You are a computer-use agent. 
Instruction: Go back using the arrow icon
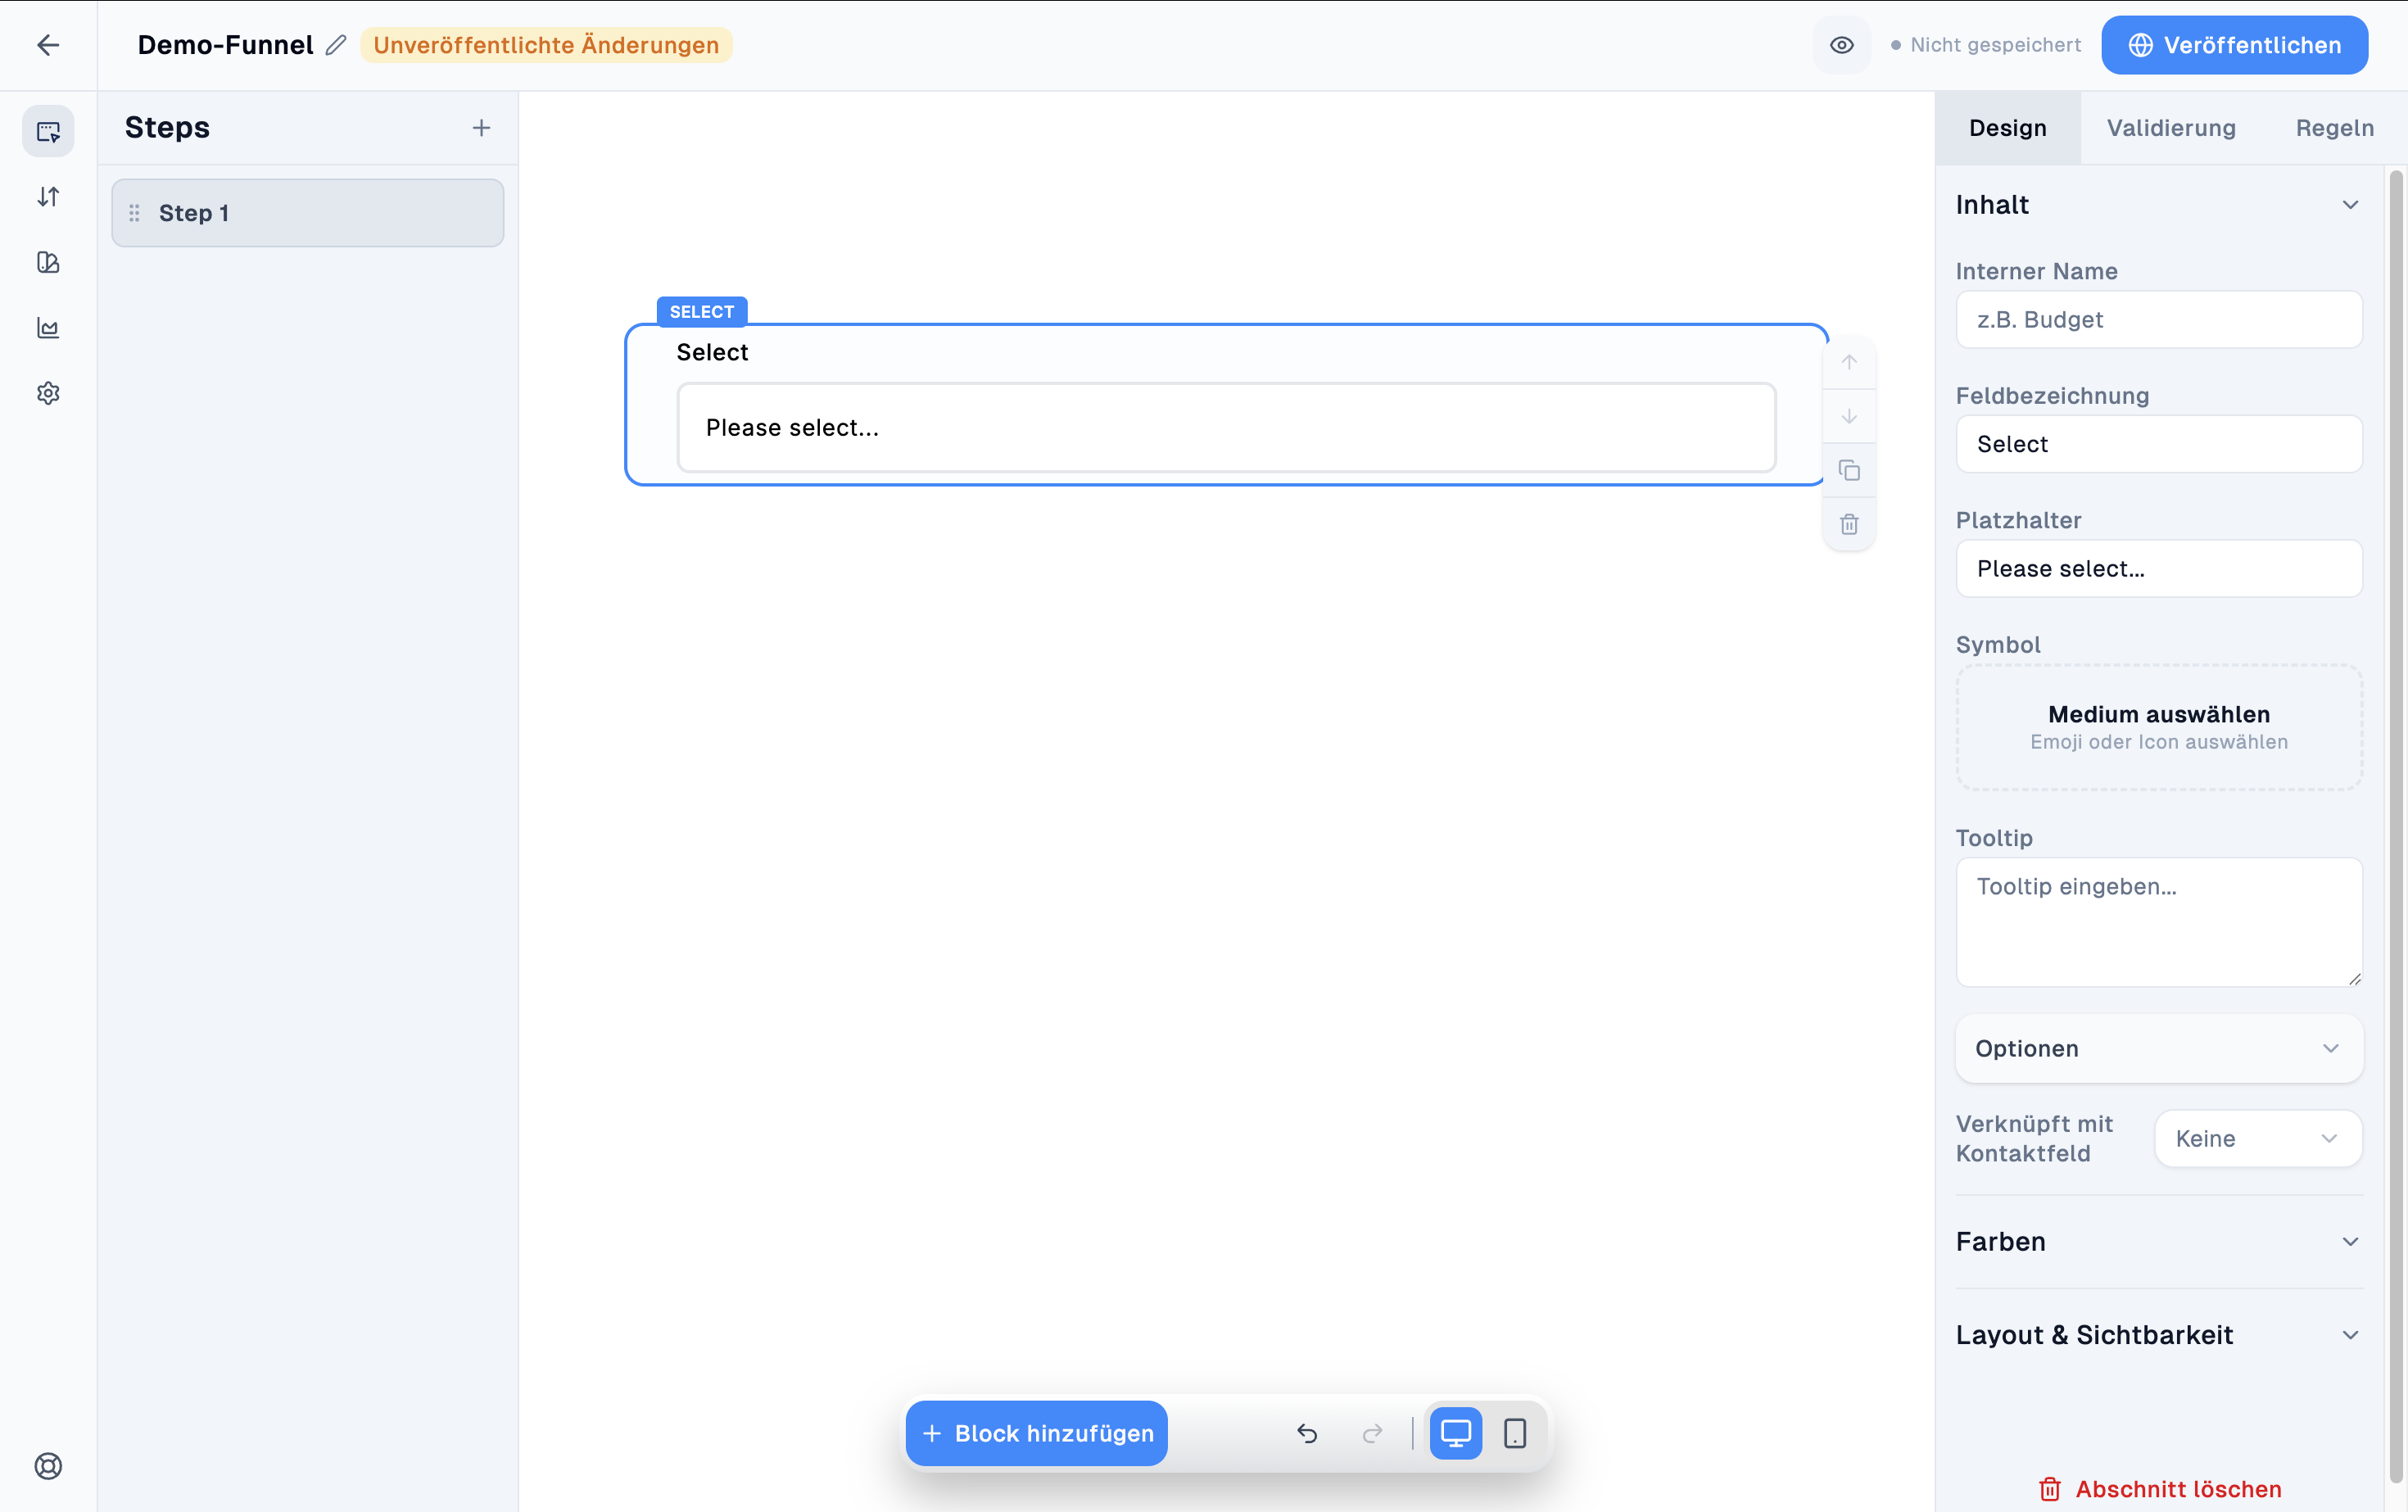coord(48,45)
